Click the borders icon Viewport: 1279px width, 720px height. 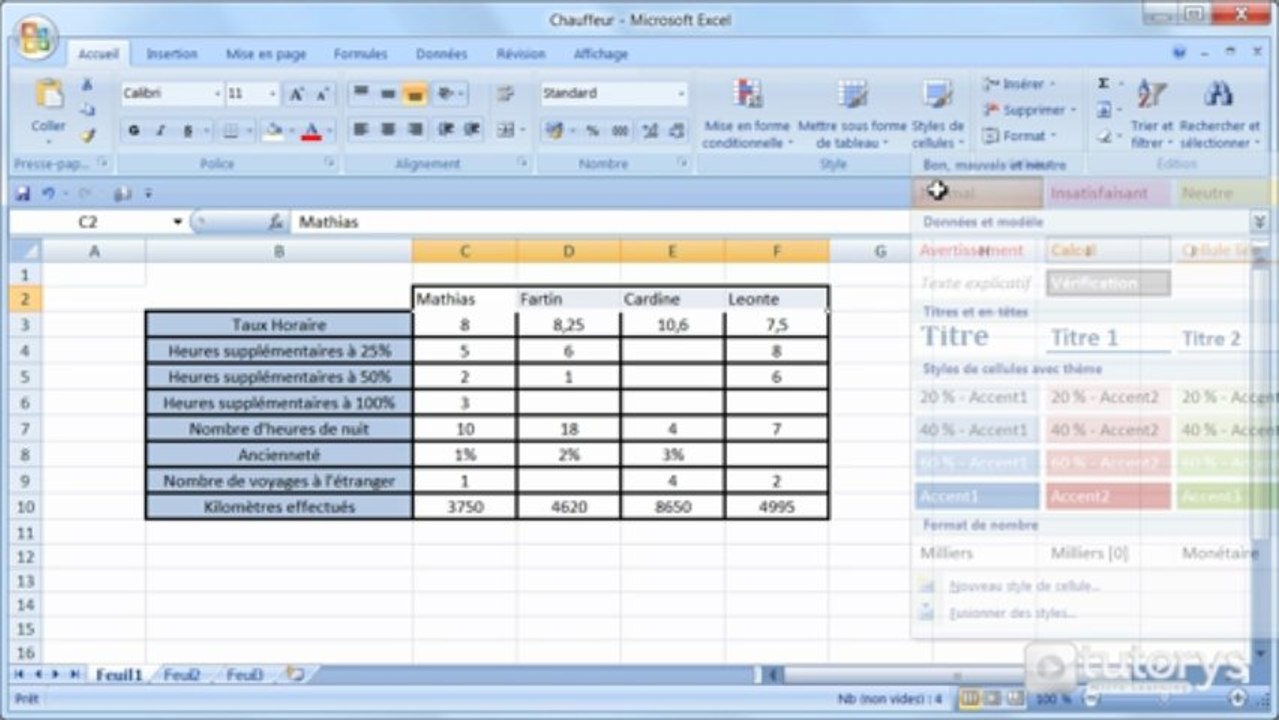tap(229, 130)
